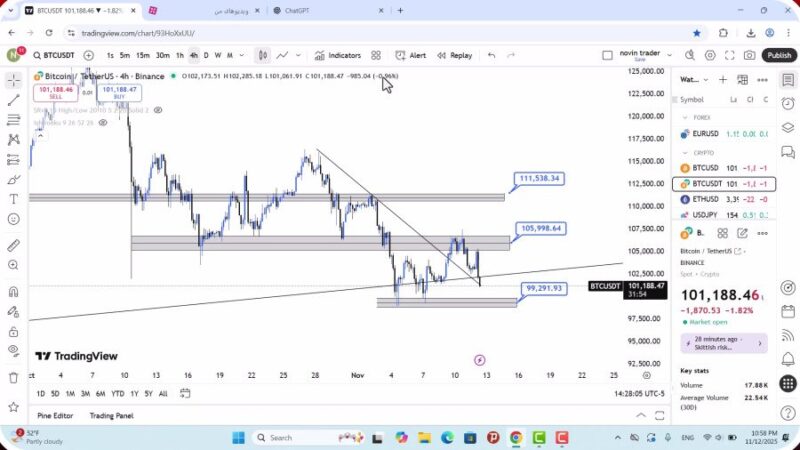Select the trend line drawing tool

click(x=13, y=100)
